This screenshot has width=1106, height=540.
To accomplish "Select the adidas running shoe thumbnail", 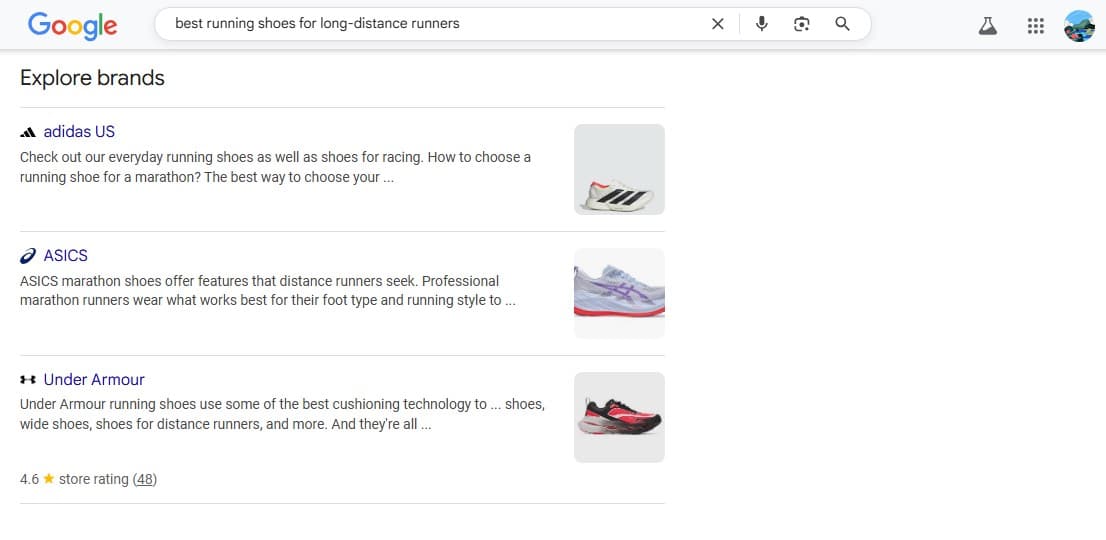I will coord(619,169).
